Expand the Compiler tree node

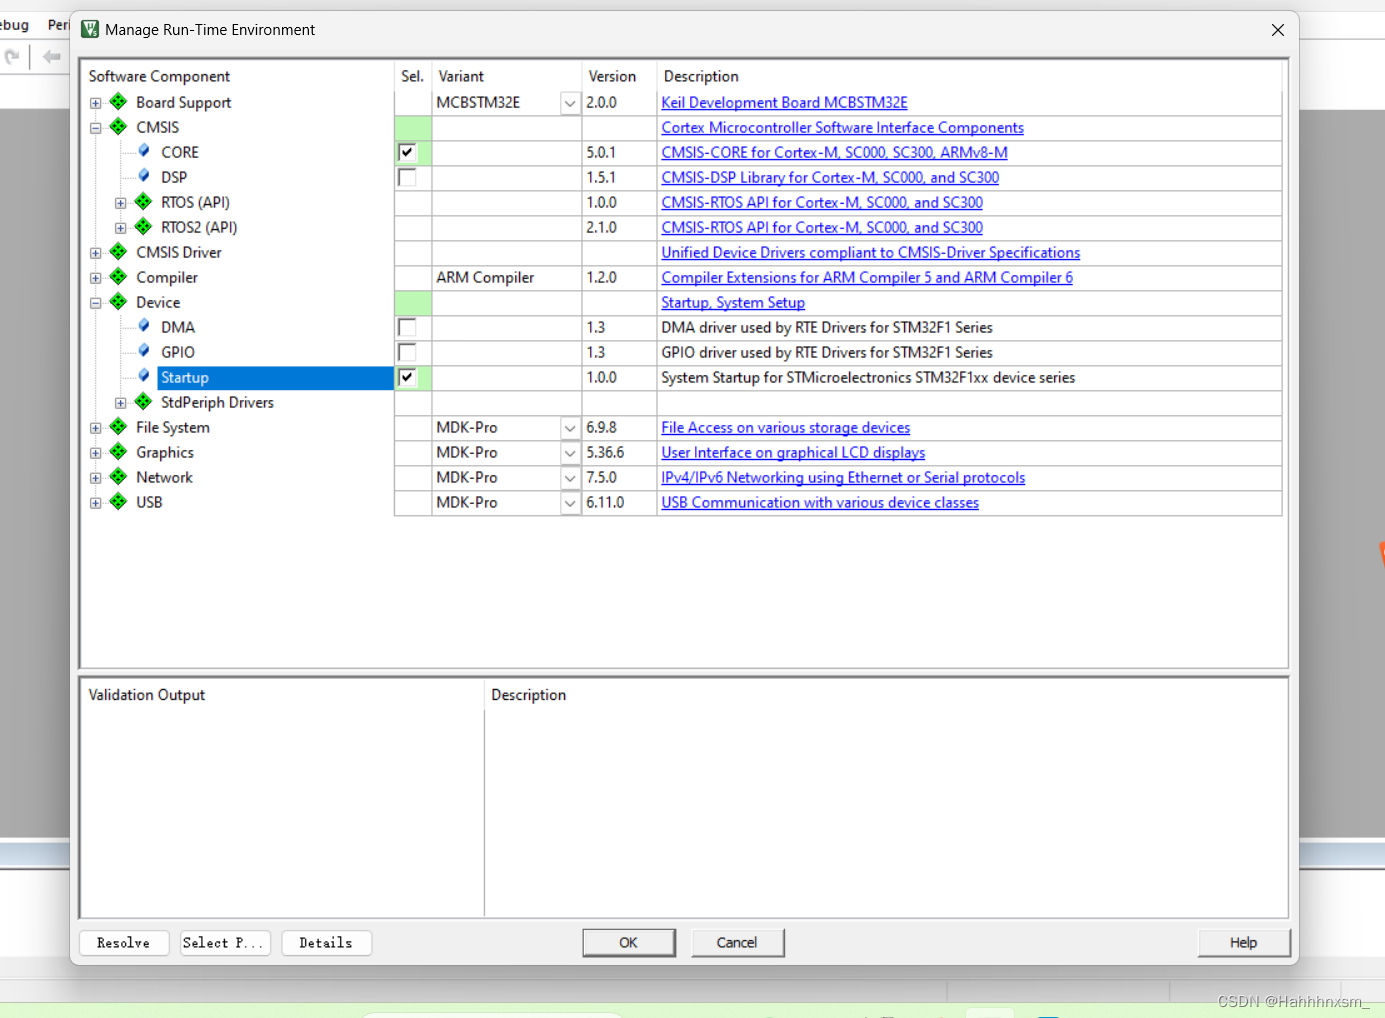pyautogui.click(x=96, y=278)
